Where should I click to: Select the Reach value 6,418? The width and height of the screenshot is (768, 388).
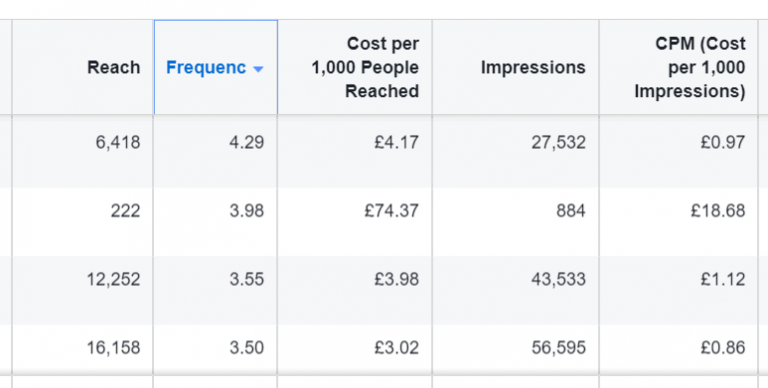tap(118, 143)
